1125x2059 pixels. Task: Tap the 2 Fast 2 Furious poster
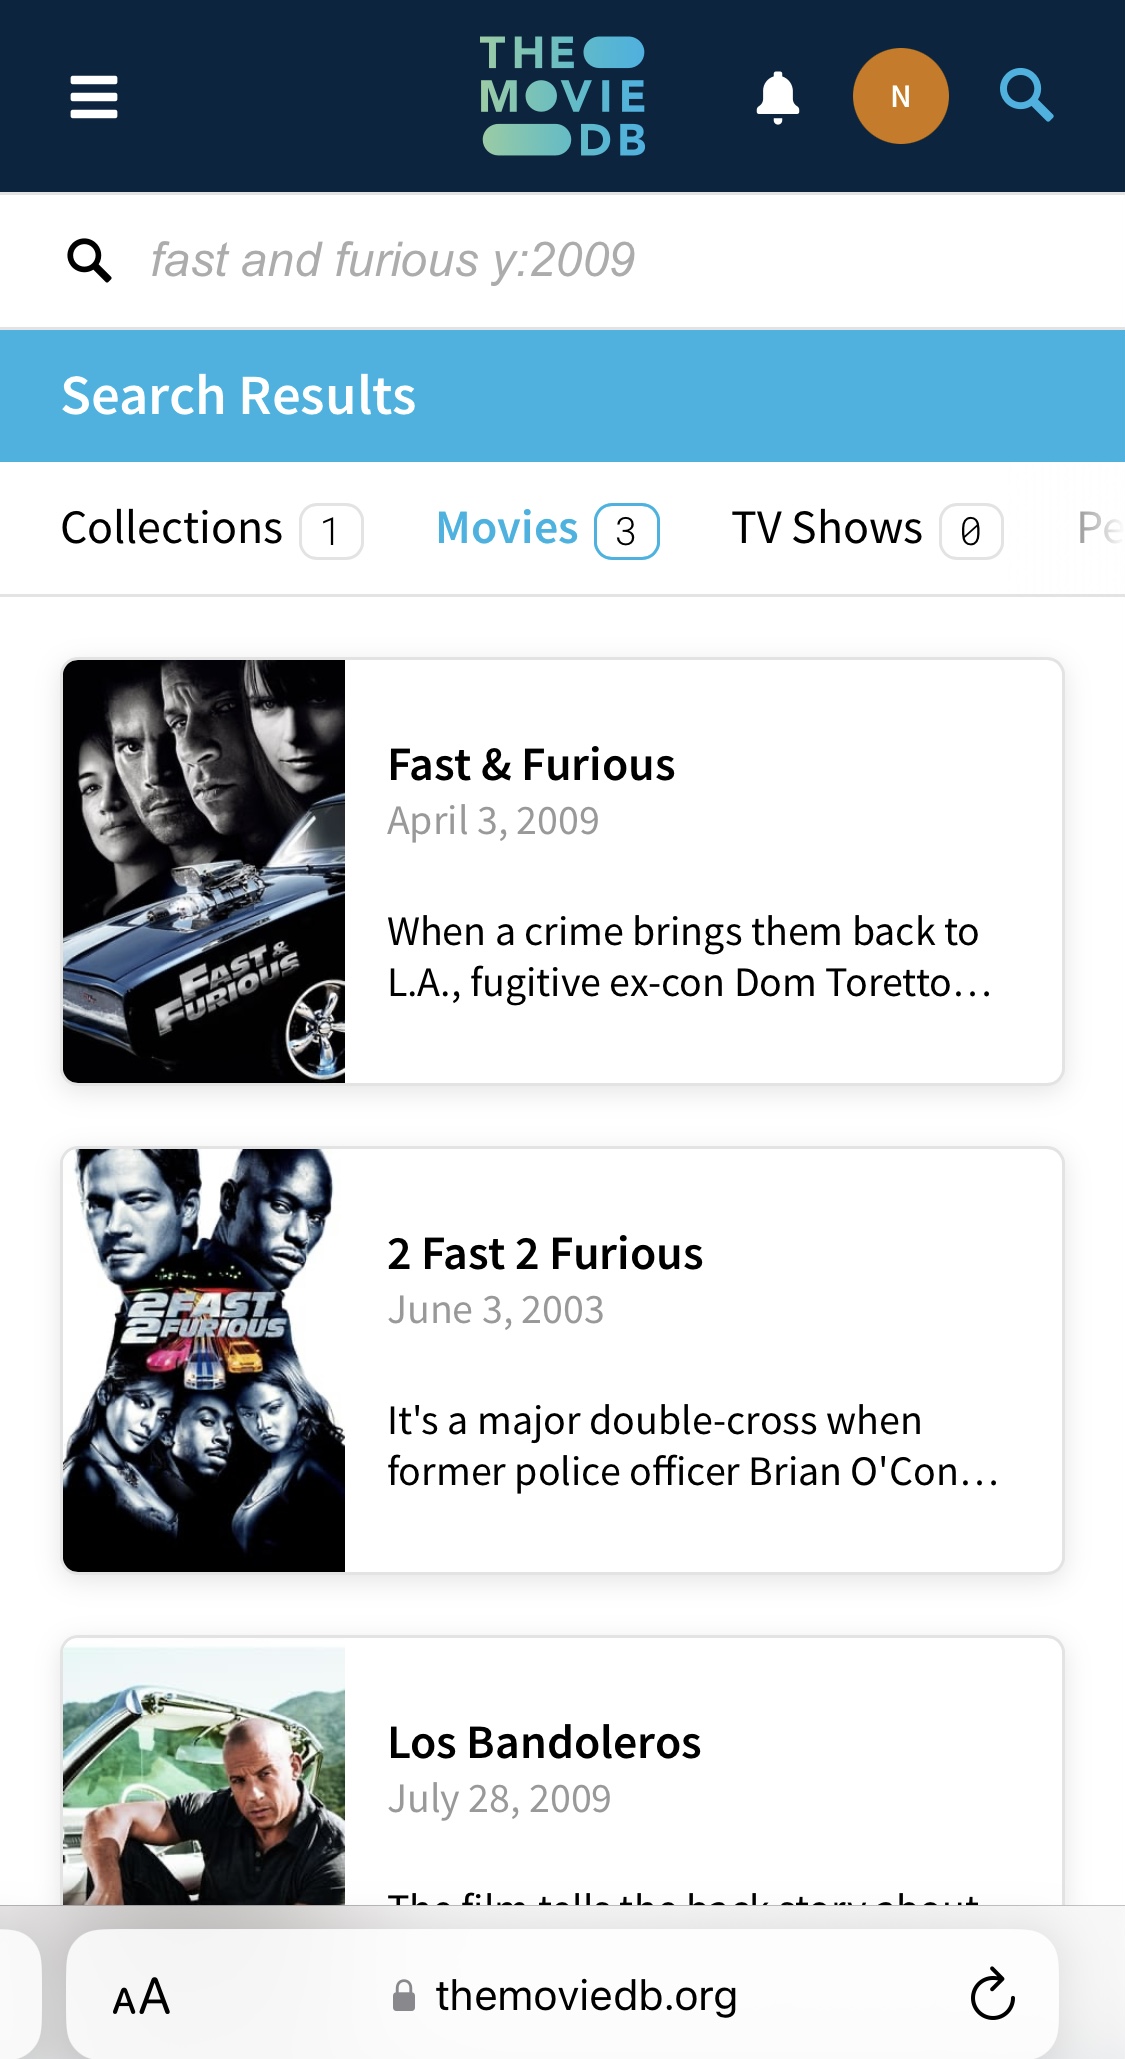coord(204,1360)
